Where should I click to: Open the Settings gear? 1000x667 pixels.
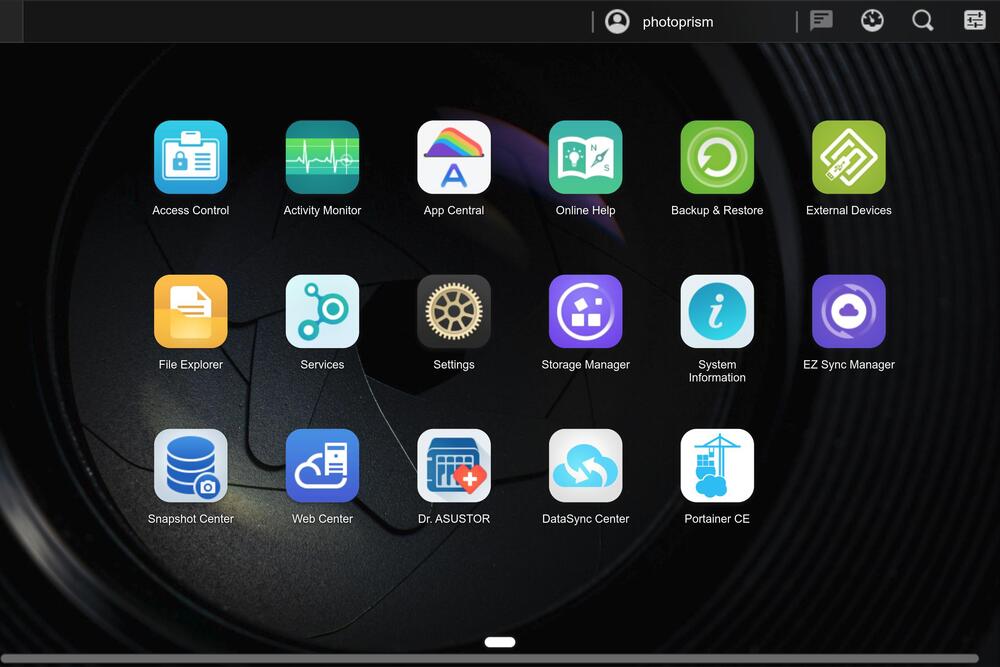[x=454, y=311]
